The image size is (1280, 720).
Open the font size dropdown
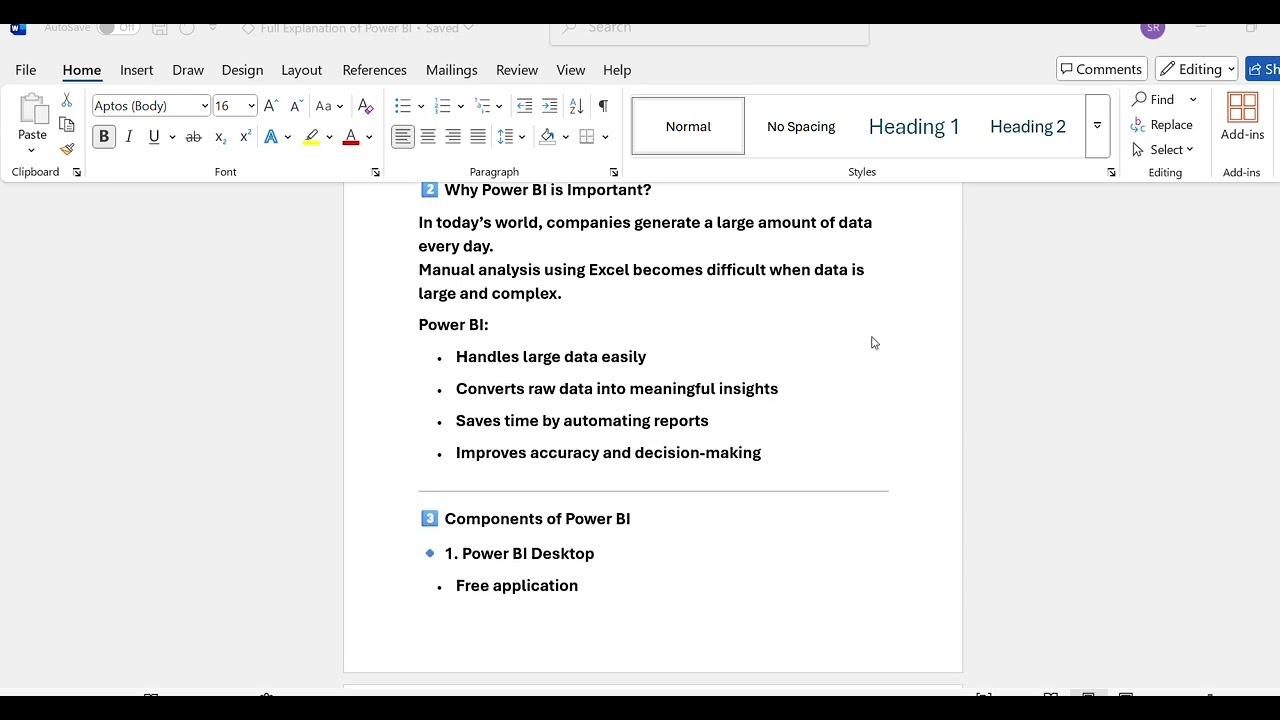coord(251,106)
